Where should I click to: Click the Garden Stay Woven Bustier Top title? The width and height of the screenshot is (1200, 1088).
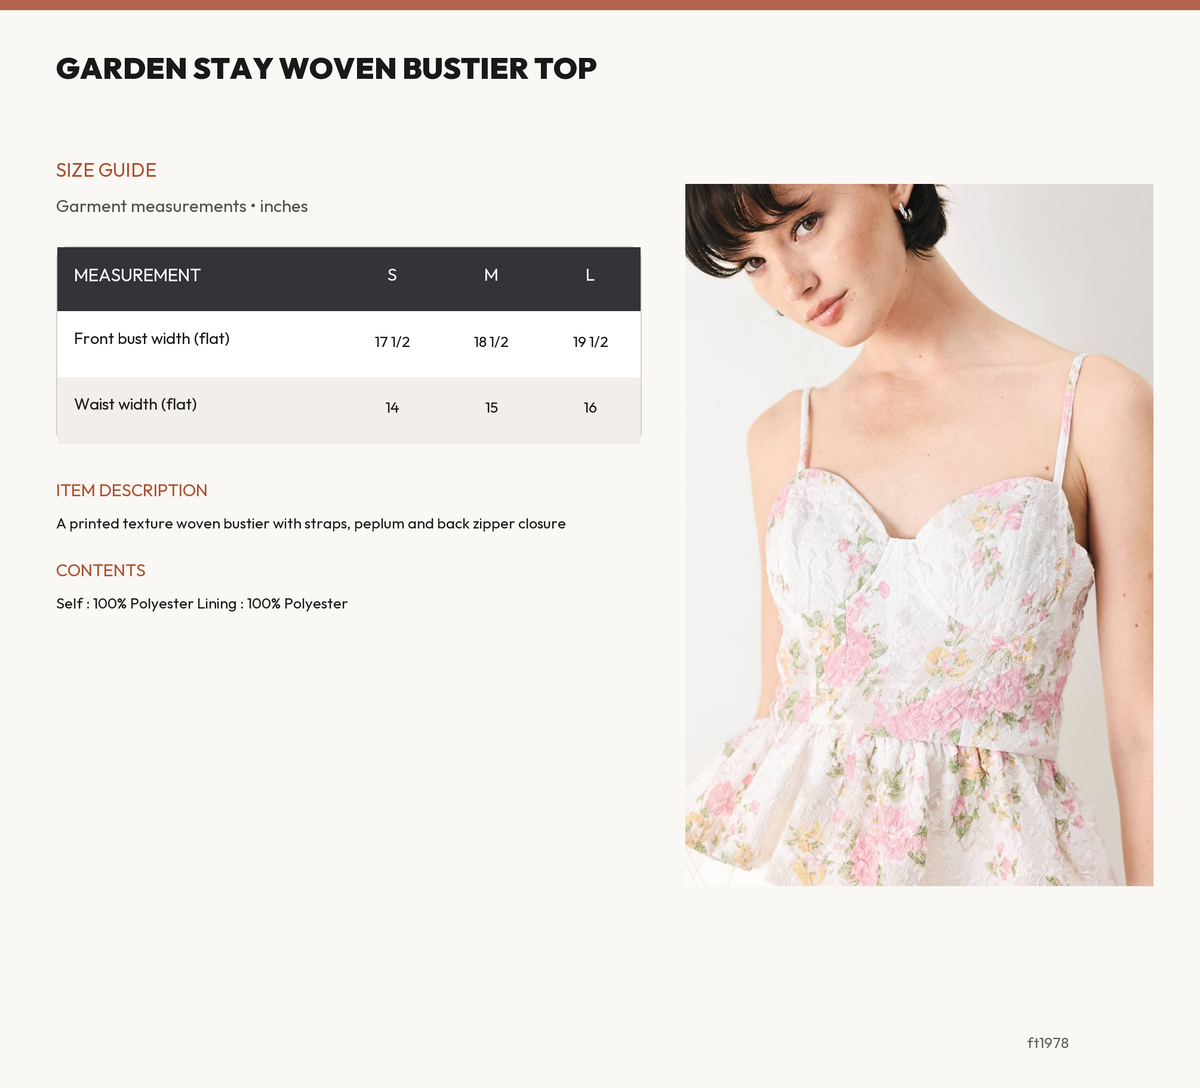click(x=326, y=68)
